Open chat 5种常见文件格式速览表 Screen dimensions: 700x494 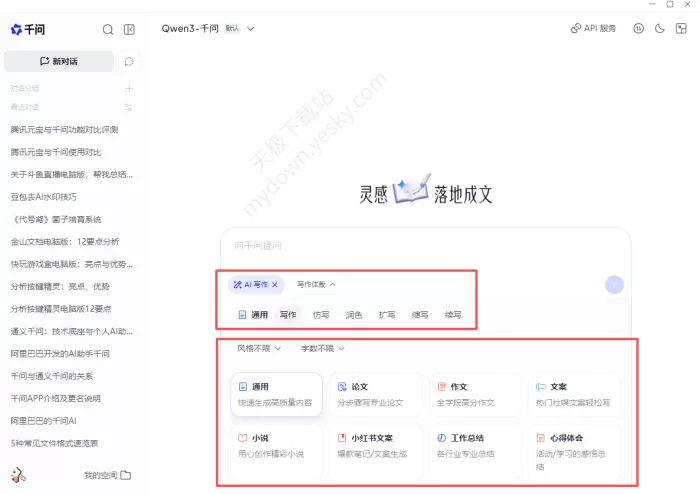click(54, 443)
